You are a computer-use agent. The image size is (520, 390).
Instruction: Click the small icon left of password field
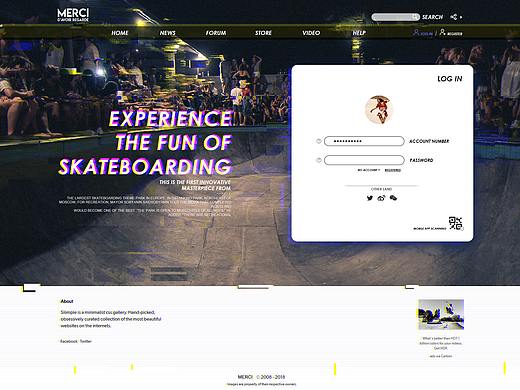(x=319, y=160)
